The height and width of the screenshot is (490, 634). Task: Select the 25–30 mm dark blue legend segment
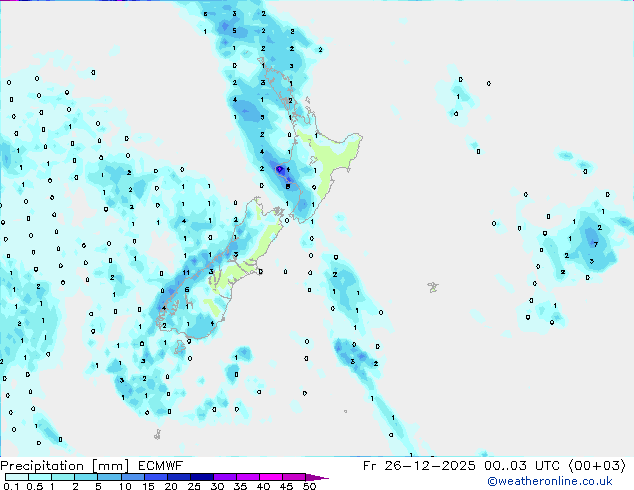pyautogui.click(x=201, y=477)
